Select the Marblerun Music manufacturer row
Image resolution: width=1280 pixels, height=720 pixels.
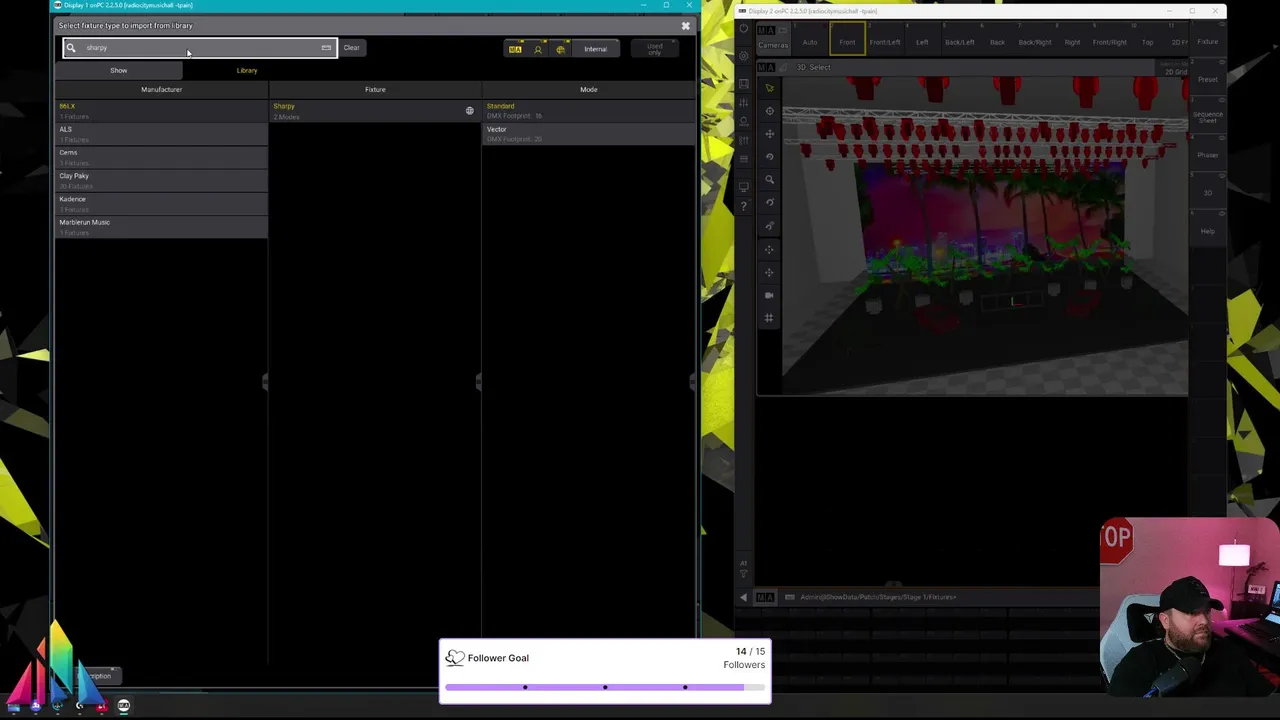coord(161,226)
